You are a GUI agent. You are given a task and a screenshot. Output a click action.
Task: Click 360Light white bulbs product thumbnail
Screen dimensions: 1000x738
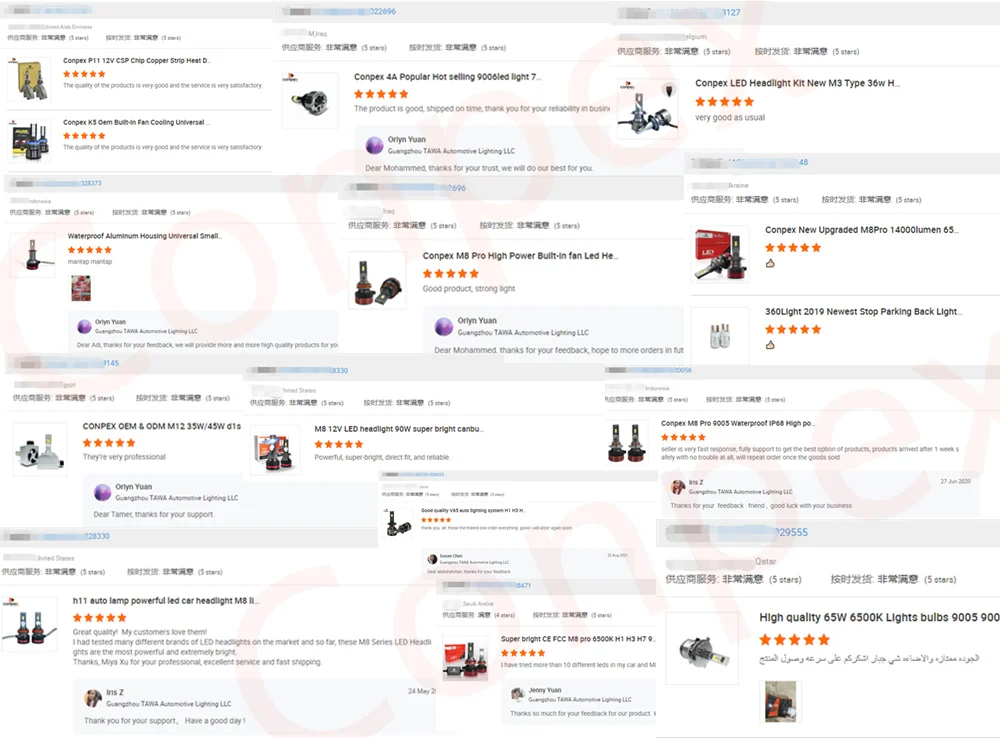(720, 336)
